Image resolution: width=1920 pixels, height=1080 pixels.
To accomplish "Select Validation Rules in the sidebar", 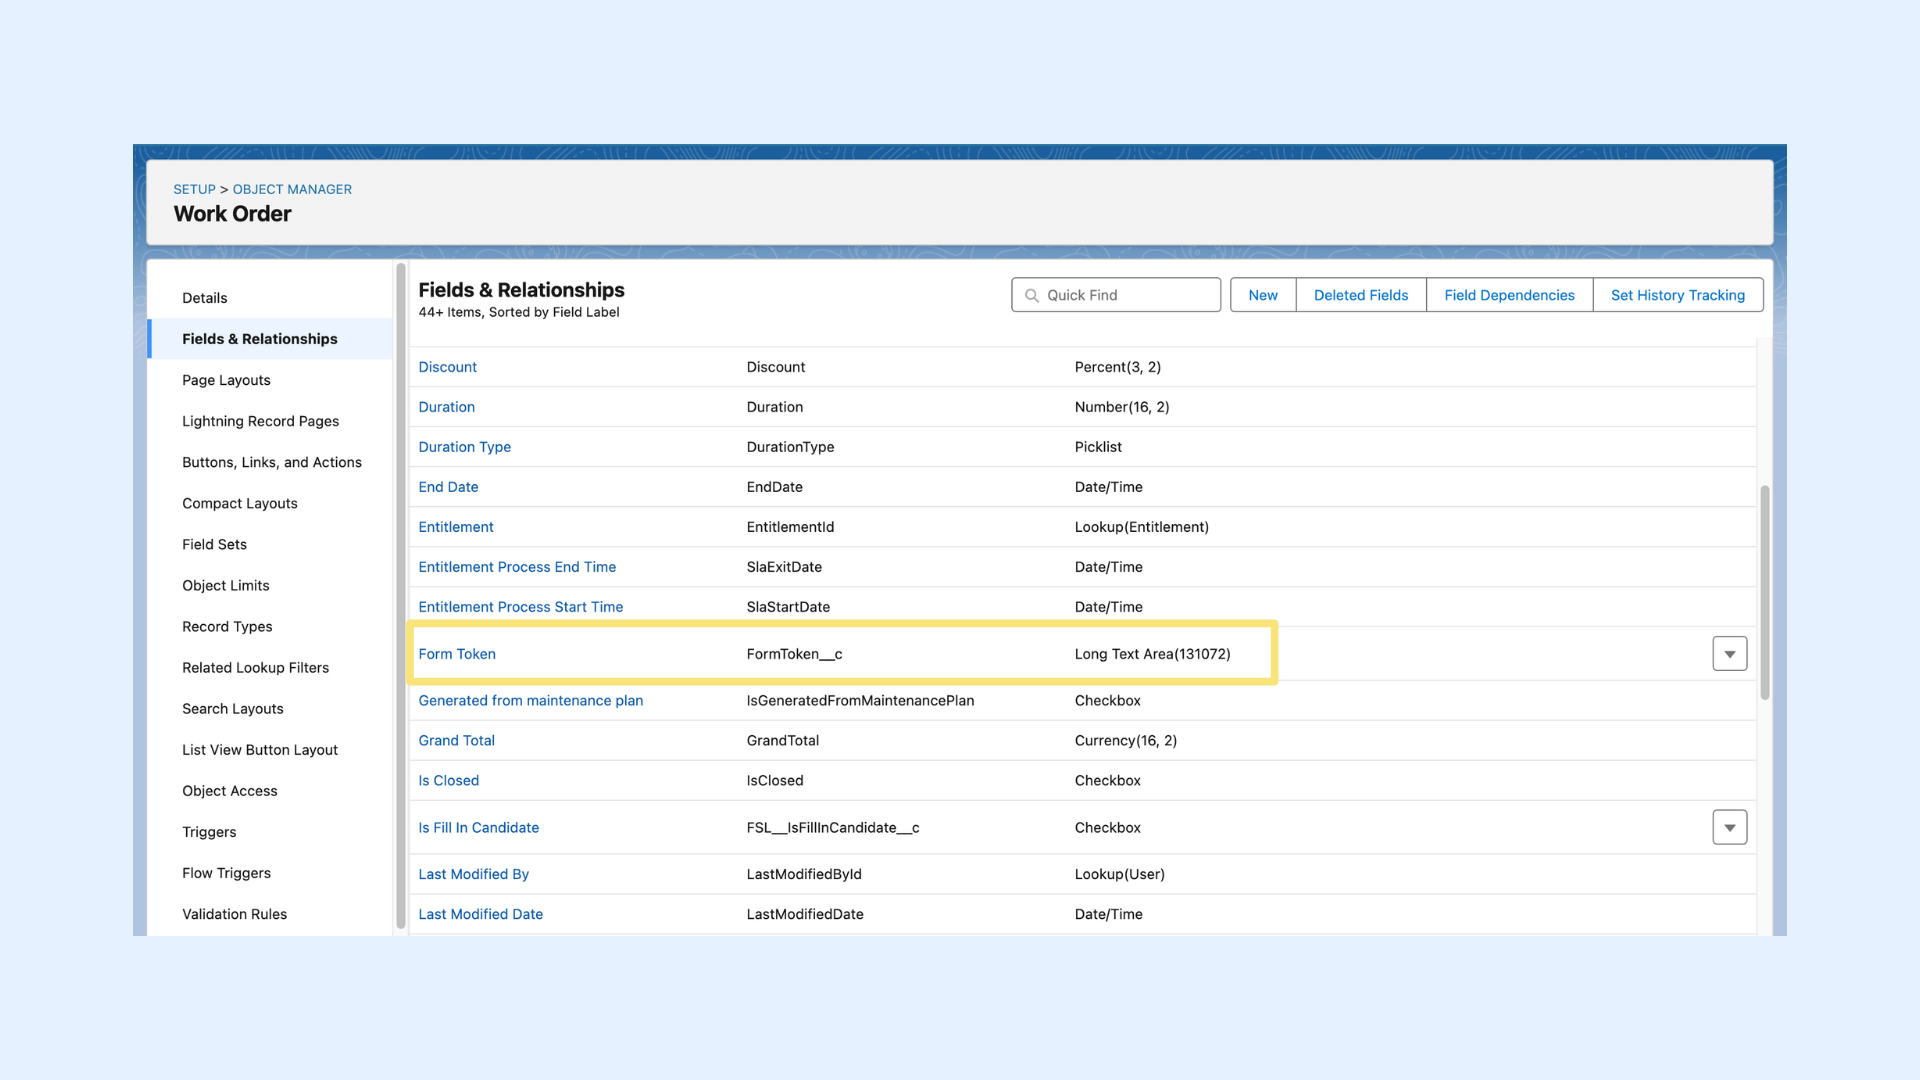I will (234, 914).
